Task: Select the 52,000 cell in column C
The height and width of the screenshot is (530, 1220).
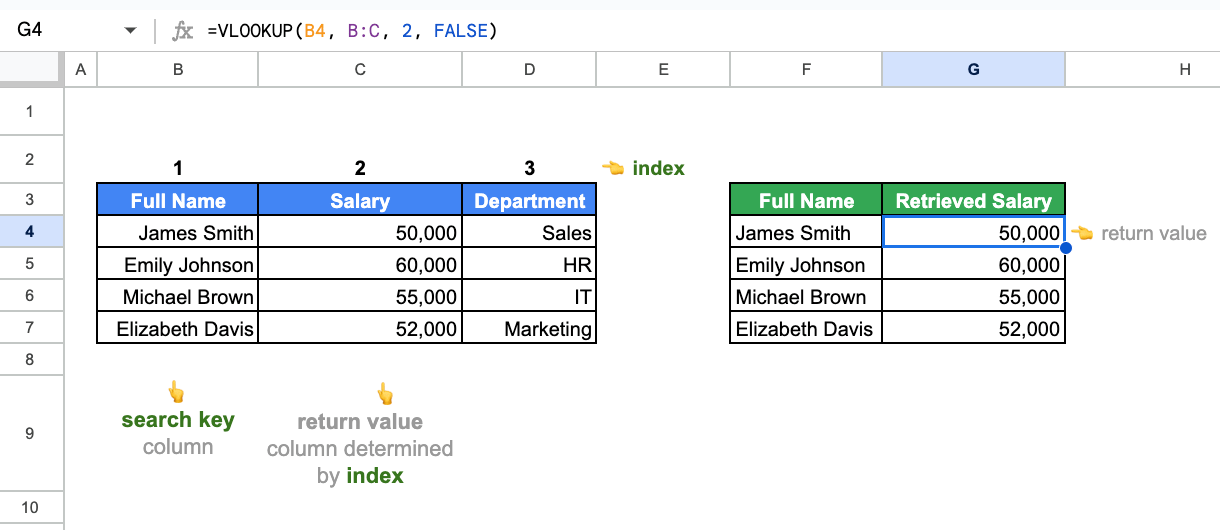Action: click(360, 328)
